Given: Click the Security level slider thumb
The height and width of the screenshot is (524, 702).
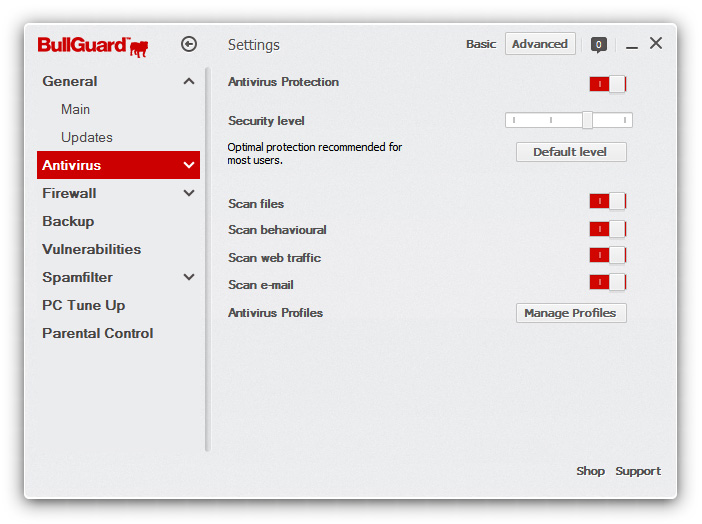Looking at the screenshot, I should [587, 120].
